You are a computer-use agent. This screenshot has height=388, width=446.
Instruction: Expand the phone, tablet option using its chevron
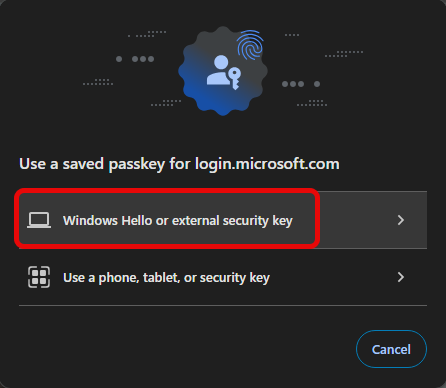coord(401,277)
